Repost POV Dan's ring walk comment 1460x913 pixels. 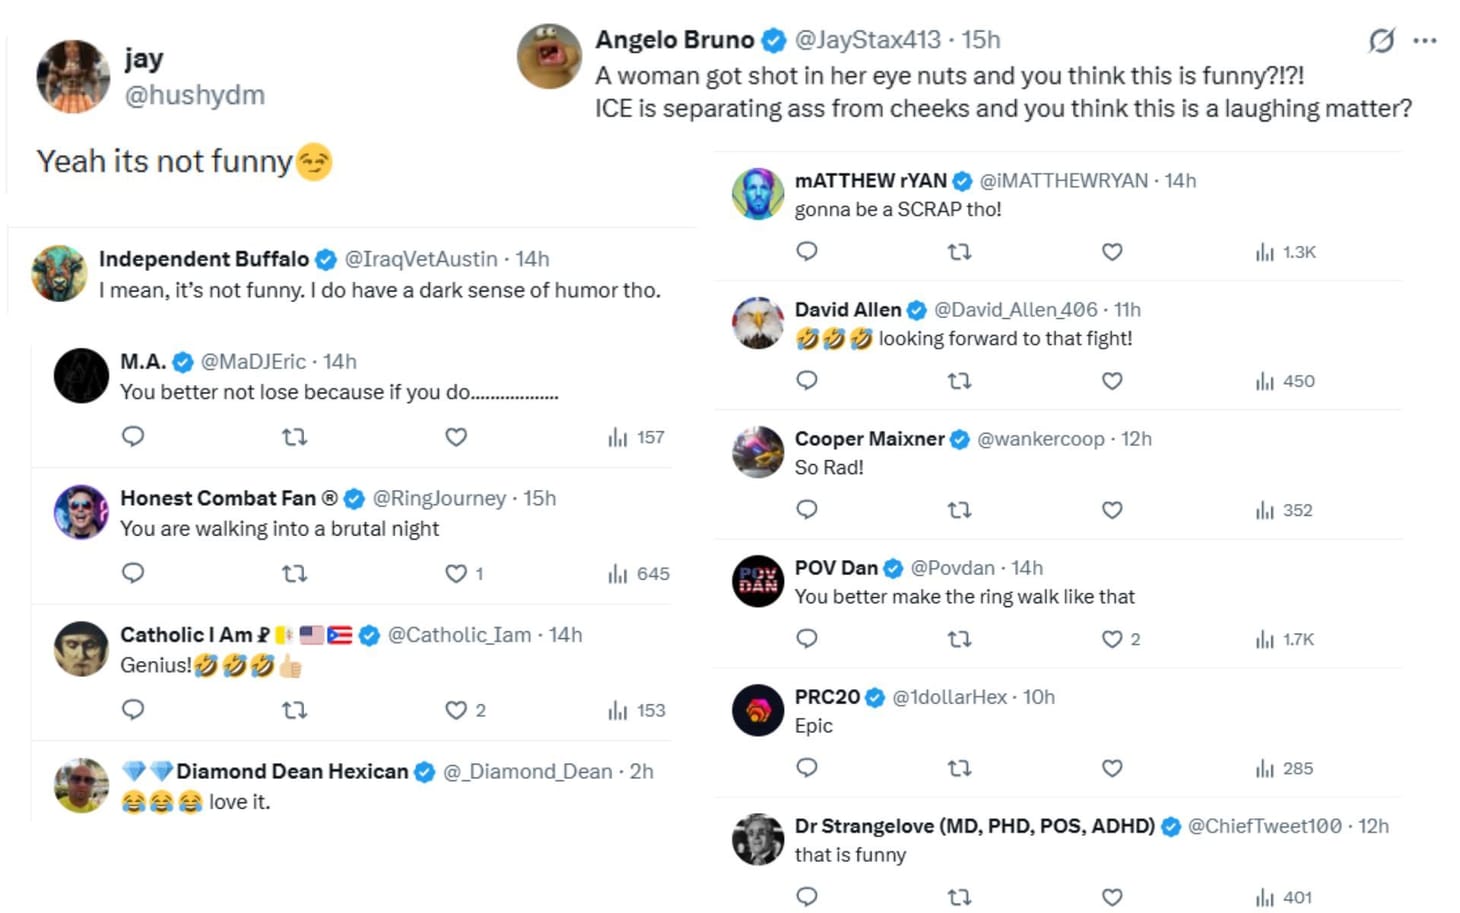(959, 638)
